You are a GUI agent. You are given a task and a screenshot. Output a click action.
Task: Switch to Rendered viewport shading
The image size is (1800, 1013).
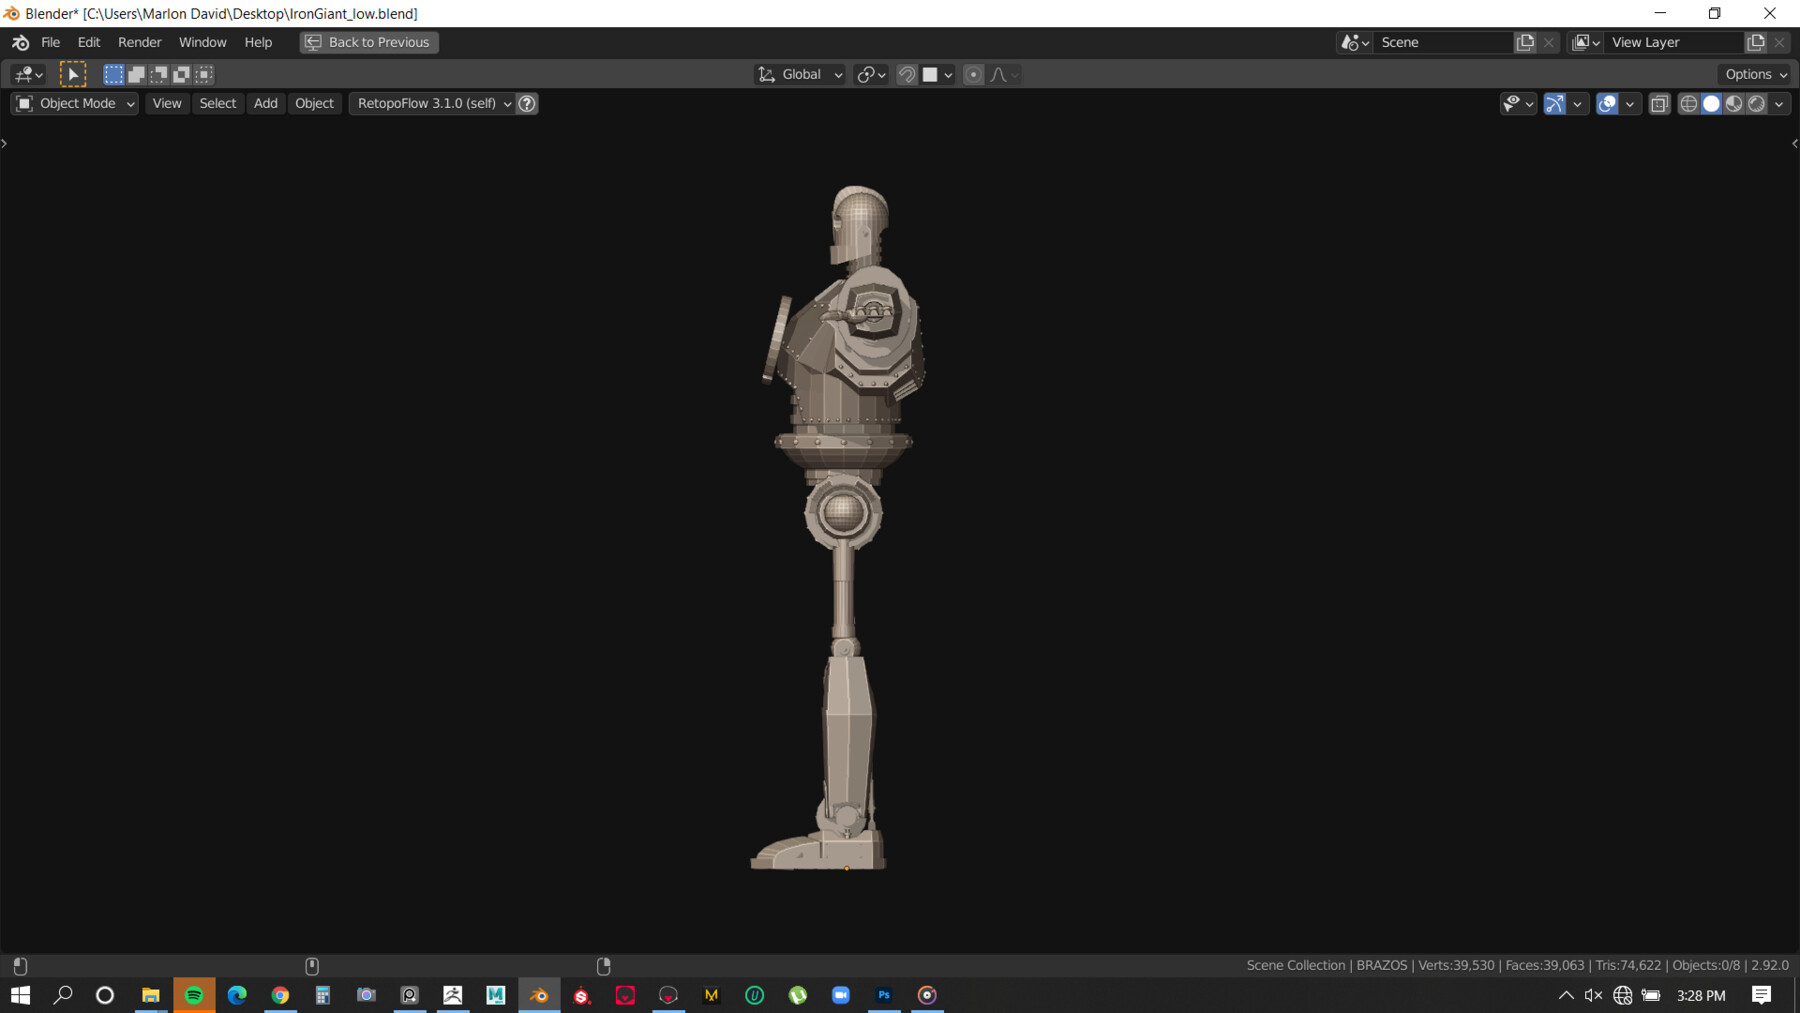pyautogui.click(x=1757, y=104)
